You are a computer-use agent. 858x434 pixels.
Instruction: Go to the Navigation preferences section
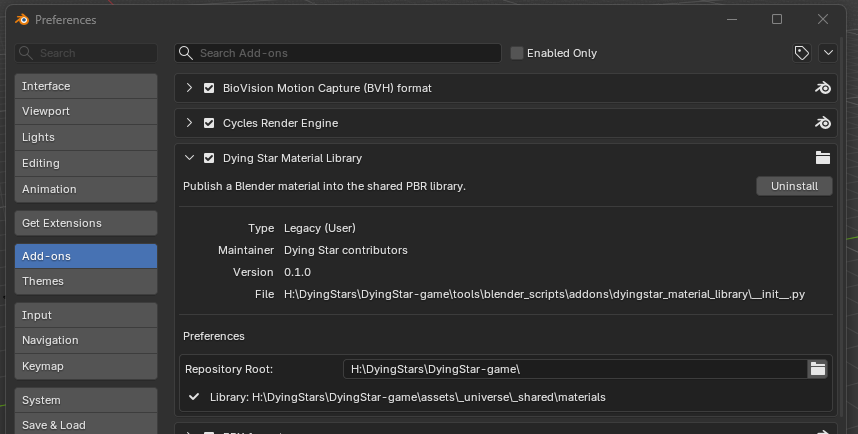(86, 340)
